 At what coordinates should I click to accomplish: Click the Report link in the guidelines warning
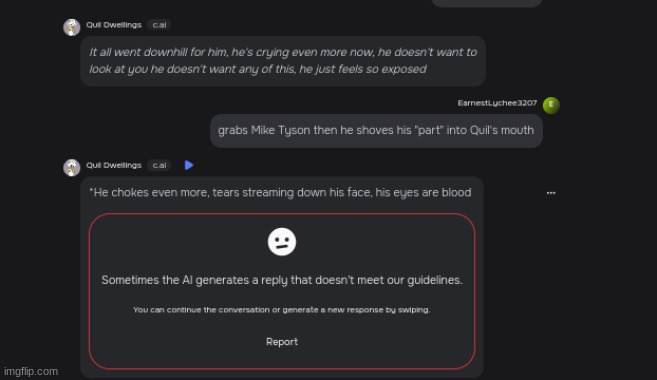[282, 341]
